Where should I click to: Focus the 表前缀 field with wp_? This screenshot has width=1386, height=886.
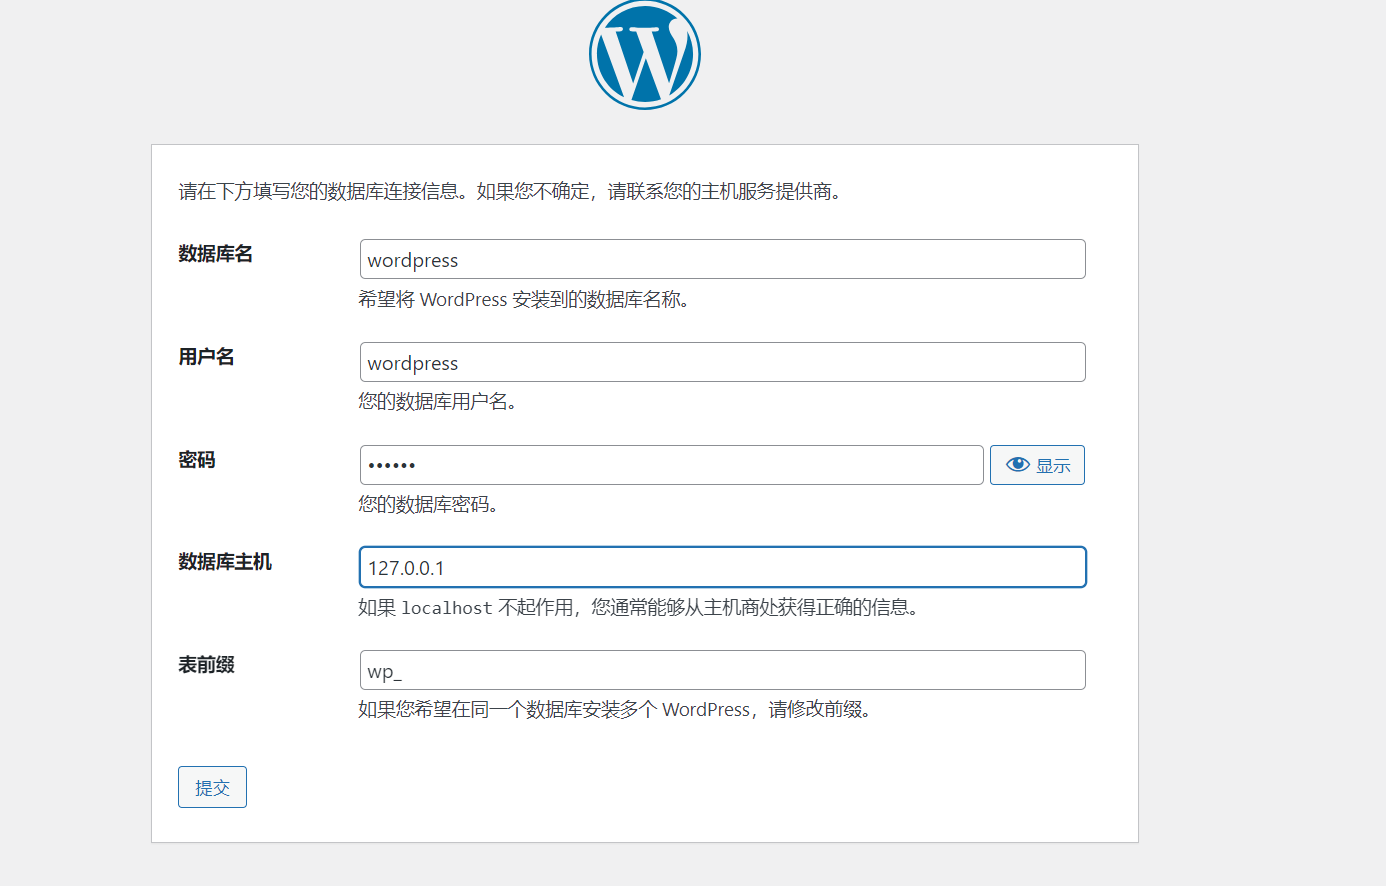(722, 671)
